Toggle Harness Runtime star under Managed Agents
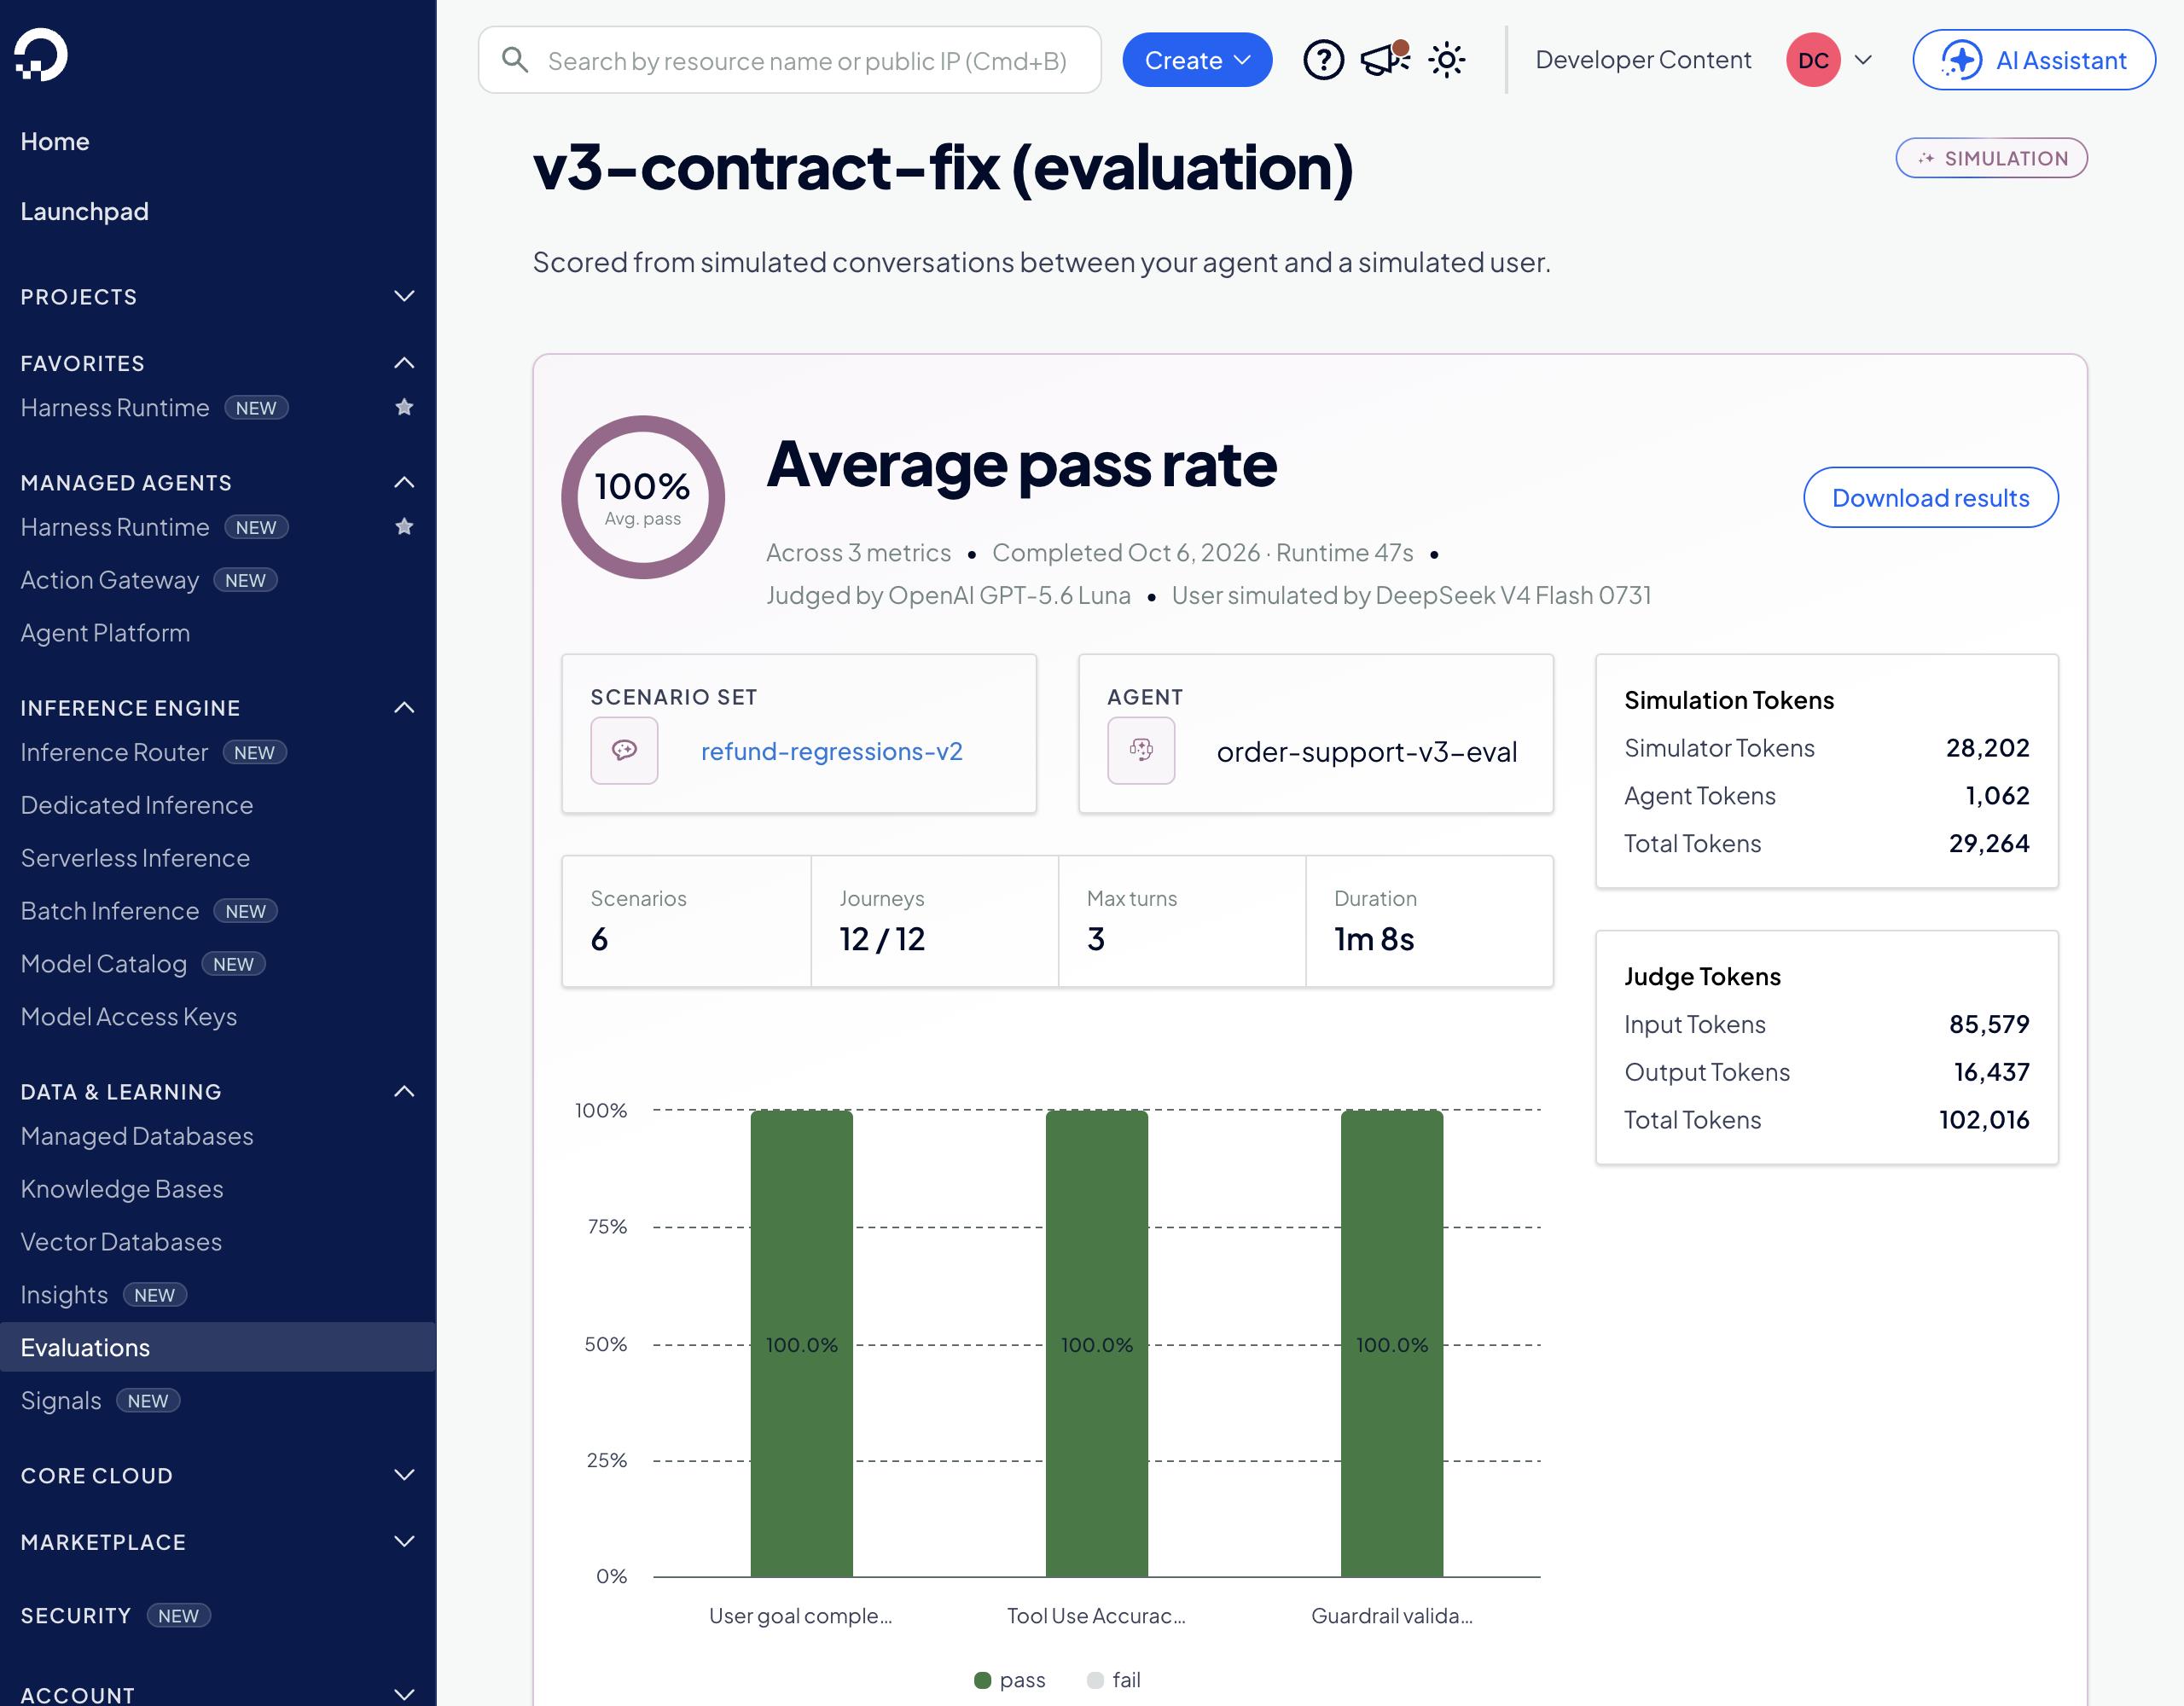Image resolution: width=2184 pixels, height=1706 pixels. tap(404, 526)
